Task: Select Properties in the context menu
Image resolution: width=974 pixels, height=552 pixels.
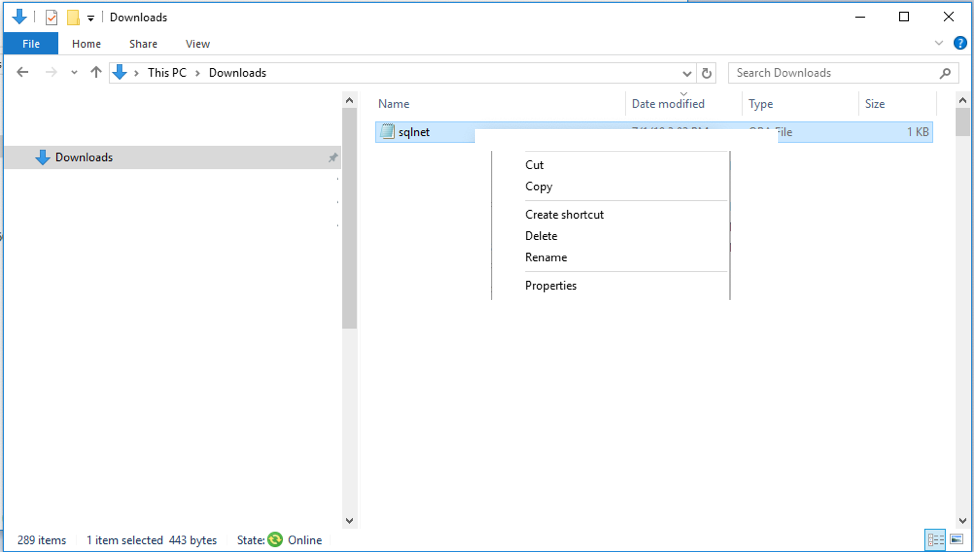Action: coord(551,285)
